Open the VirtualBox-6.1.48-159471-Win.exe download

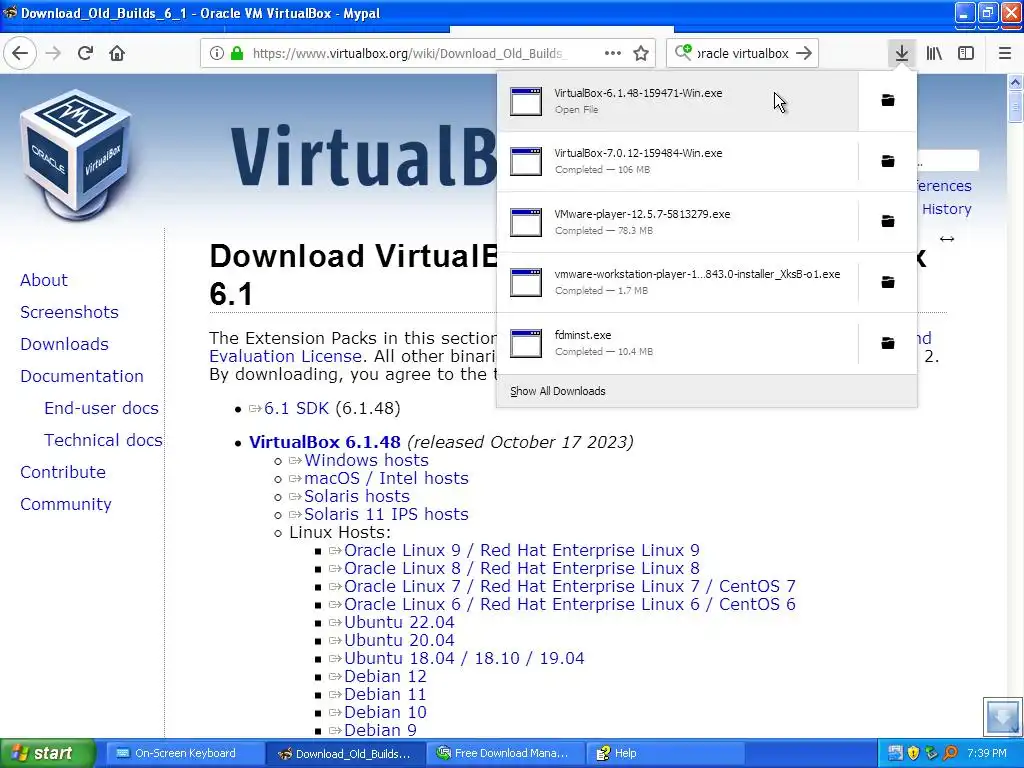pos(677,101)
